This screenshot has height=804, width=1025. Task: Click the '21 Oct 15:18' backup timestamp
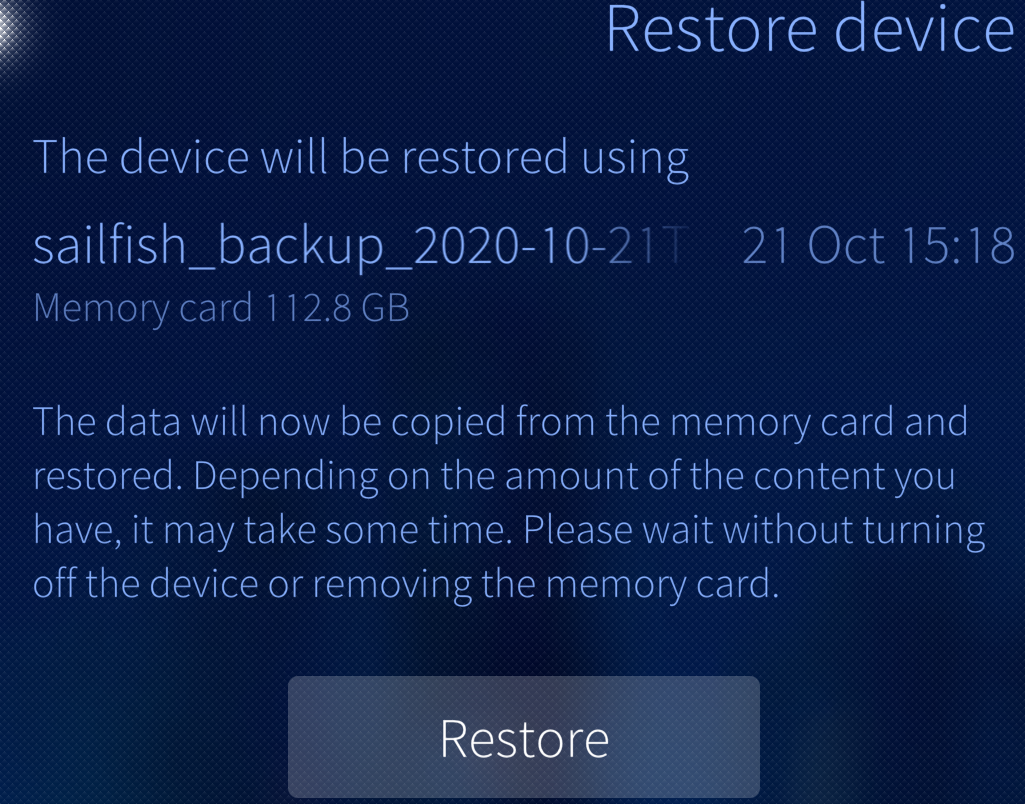(878, 247)
